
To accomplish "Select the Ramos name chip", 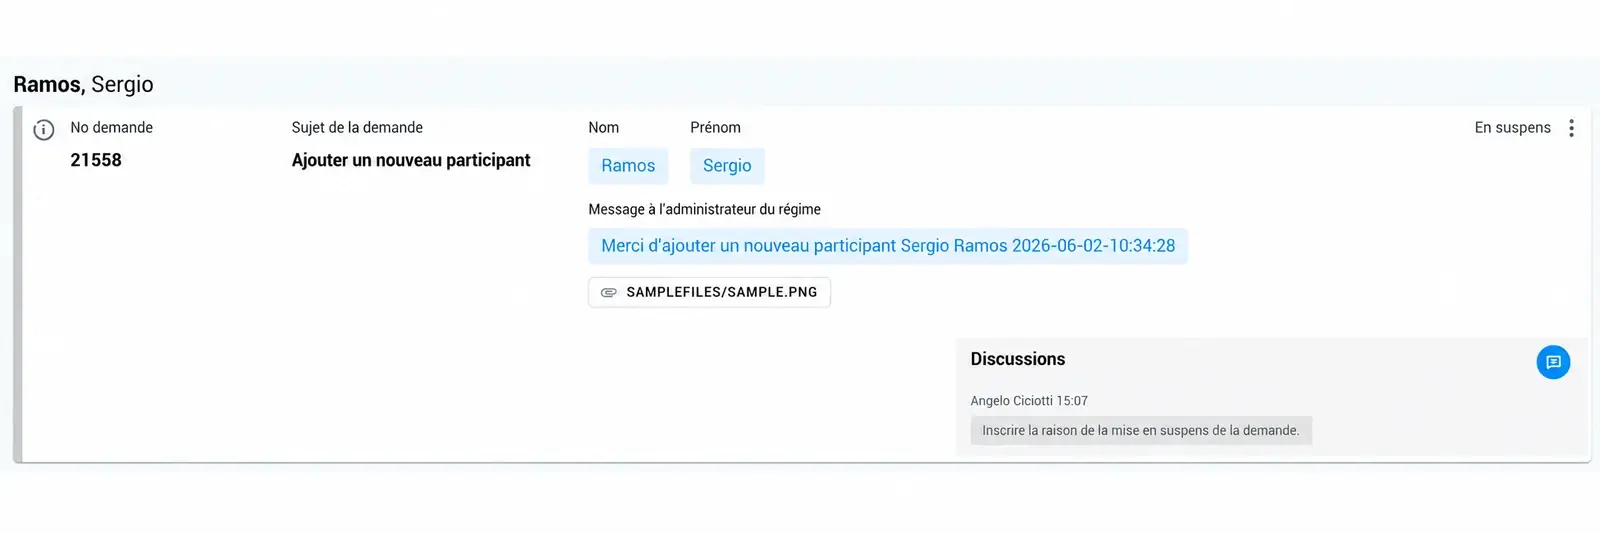I will click(x=628, y=166).
